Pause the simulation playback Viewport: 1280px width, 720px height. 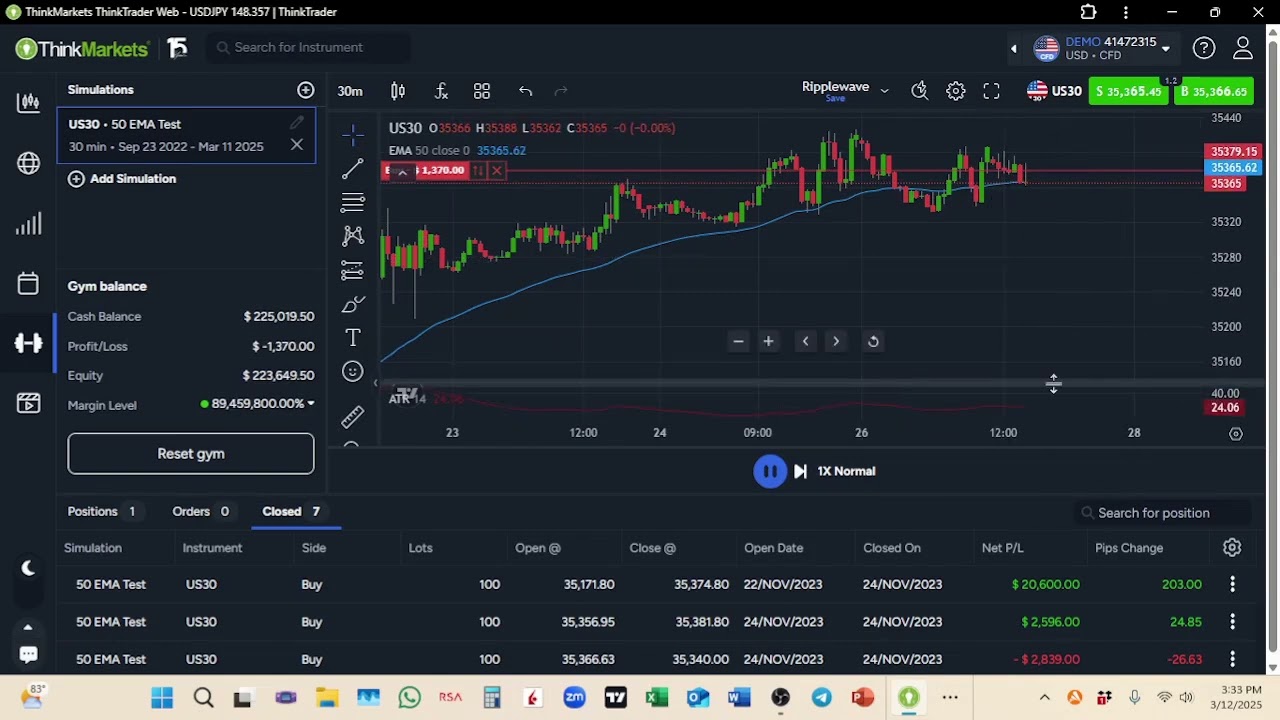click(770, 471)
